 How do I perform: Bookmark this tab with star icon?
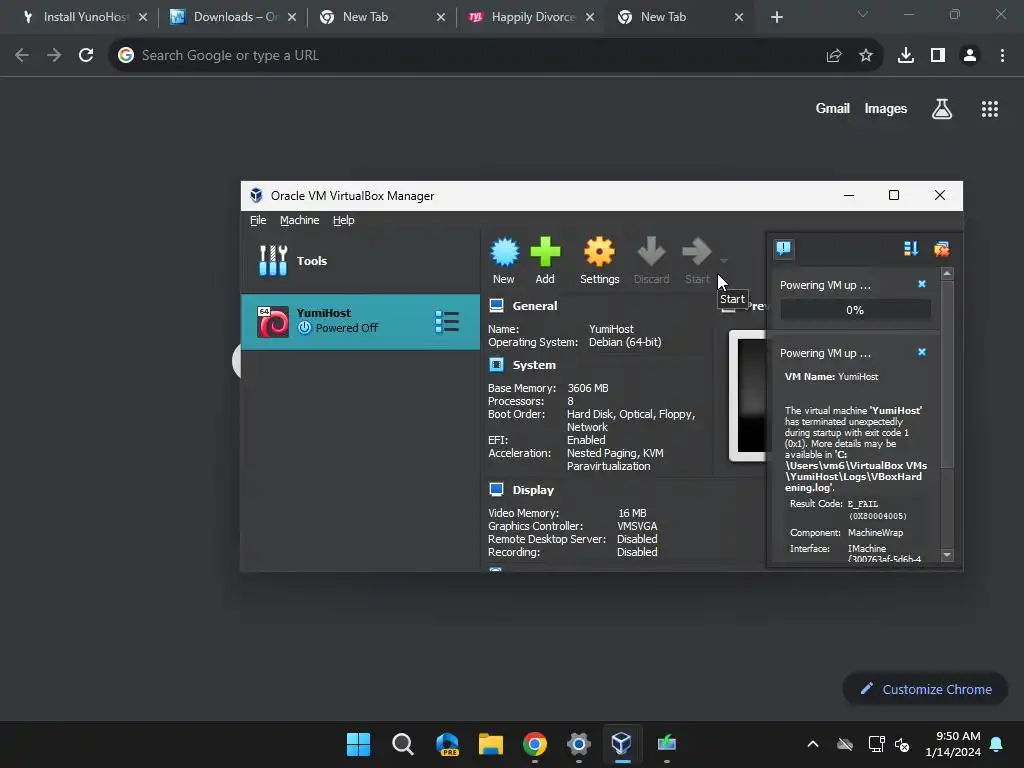[x=865, y=56]
